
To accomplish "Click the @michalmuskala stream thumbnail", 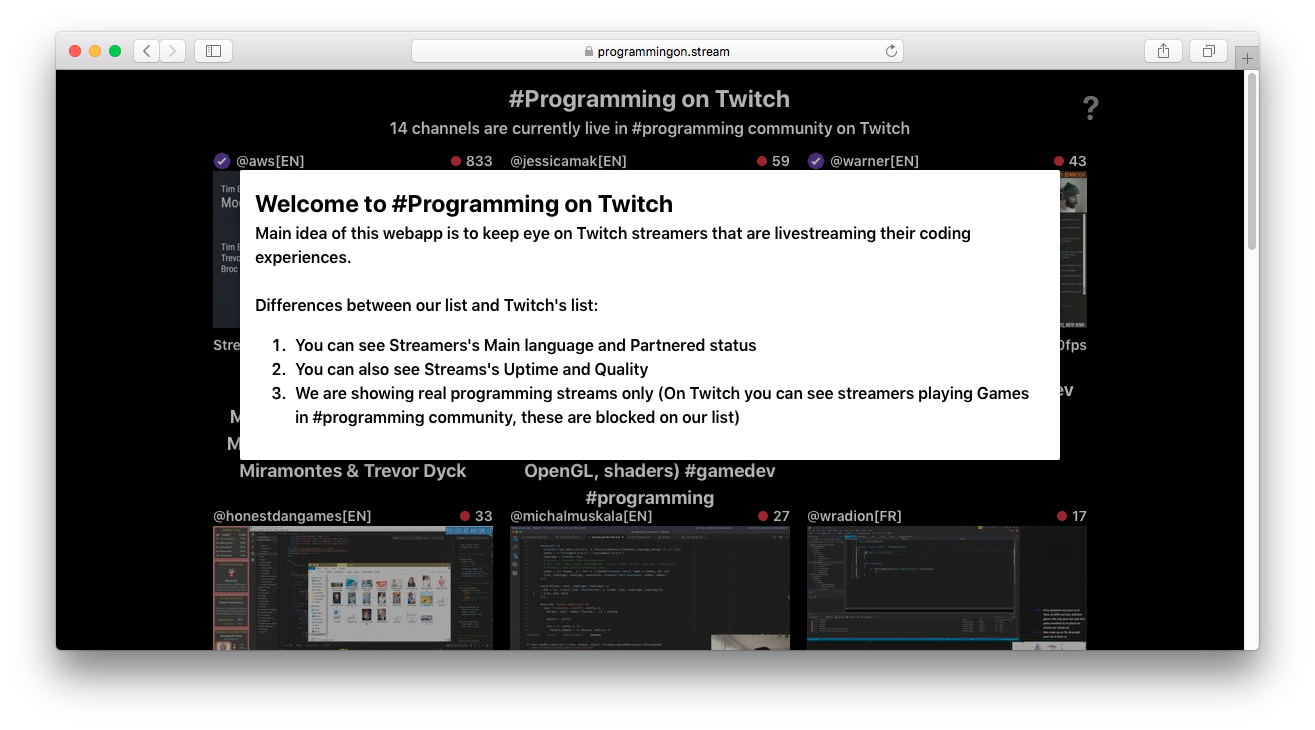I will coord(650,588).
